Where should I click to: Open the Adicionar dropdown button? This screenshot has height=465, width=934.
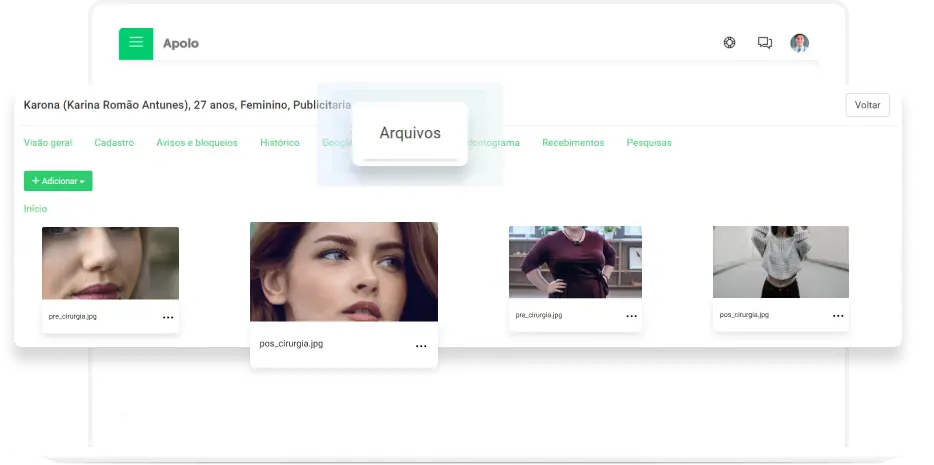tap(58, 181)
